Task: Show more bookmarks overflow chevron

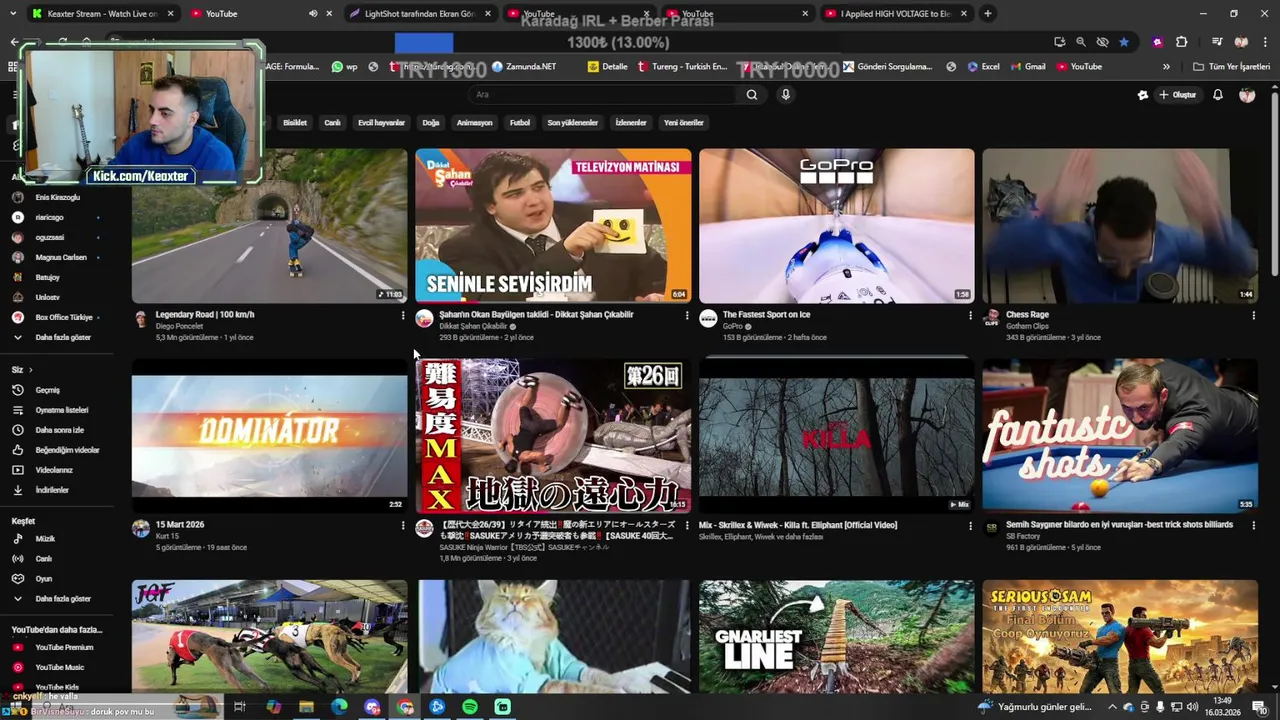Action: (x=1166, y=67)
